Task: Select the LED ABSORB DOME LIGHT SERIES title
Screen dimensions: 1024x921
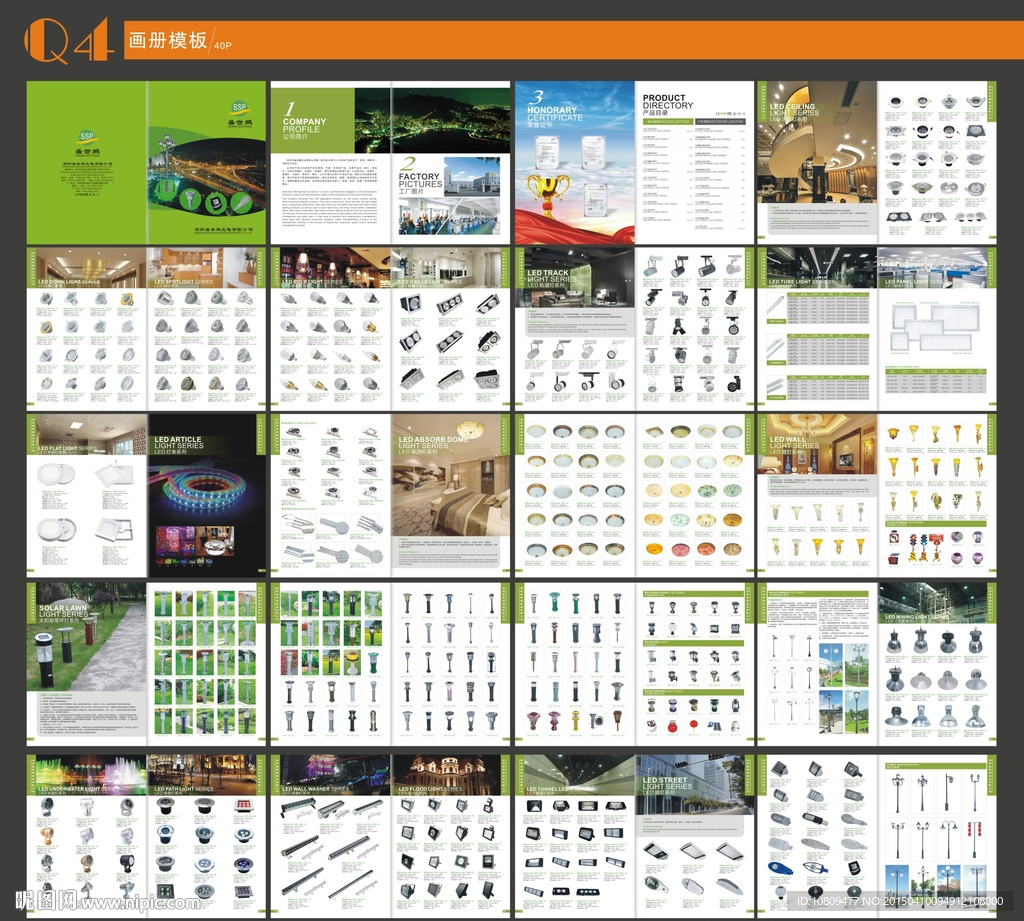Action: 434,445
